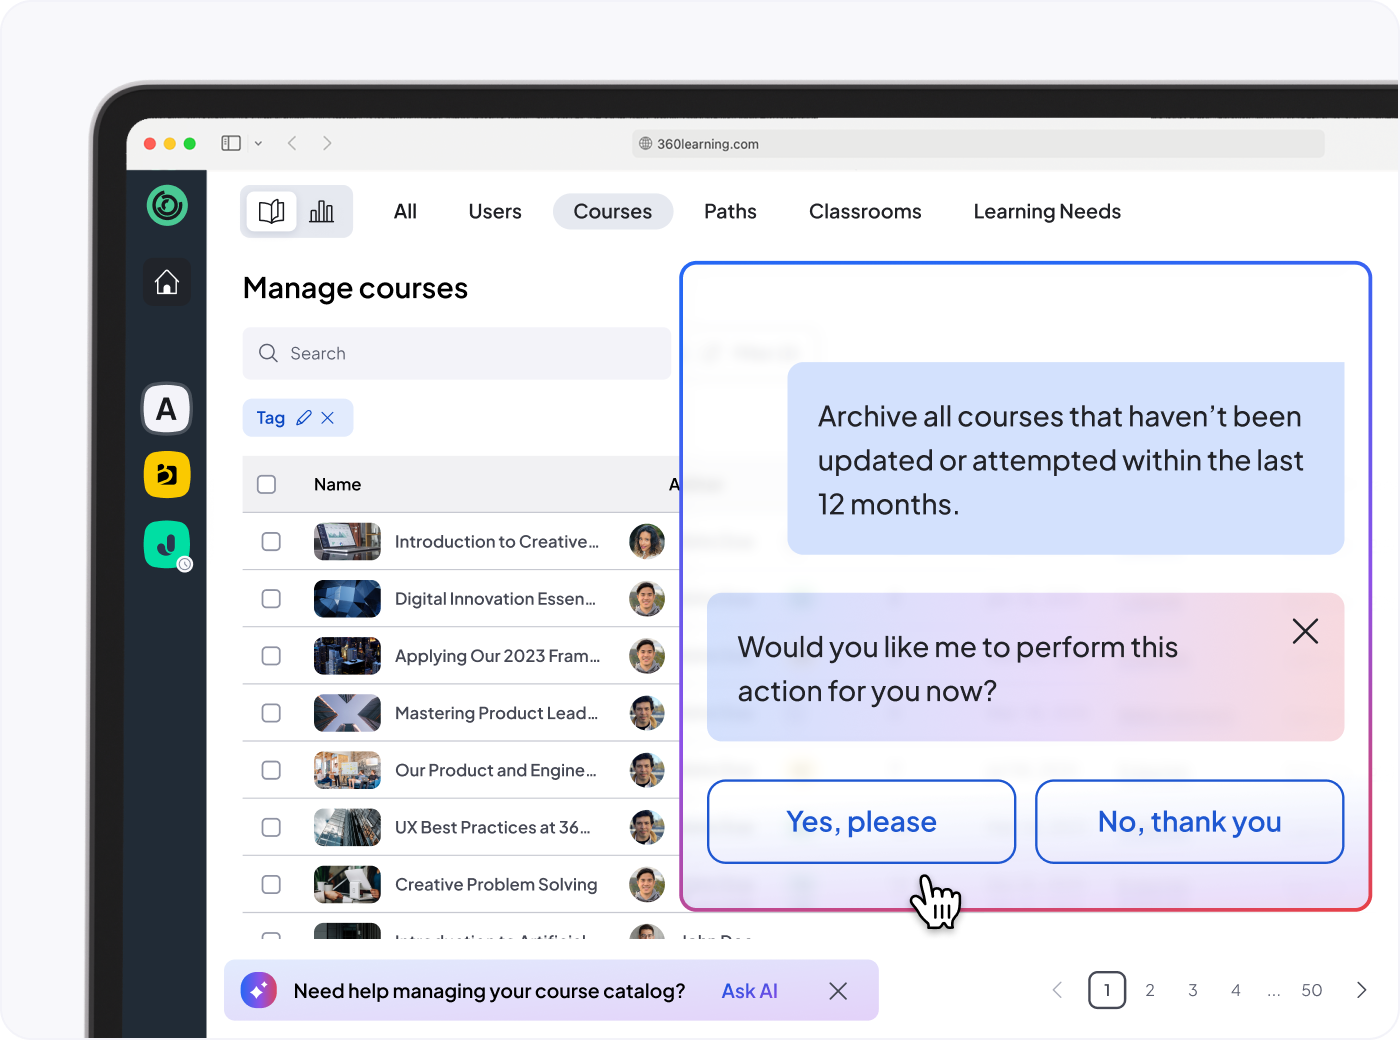
Task: Select the Users tab
Action: tap(495, 211)
